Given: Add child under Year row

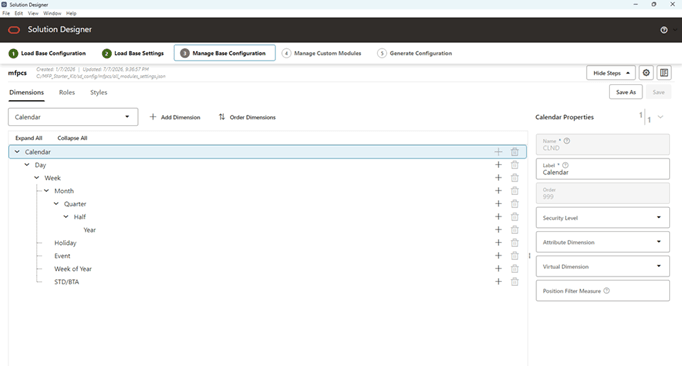Looking at the screenshot, I should coord(498,230).
